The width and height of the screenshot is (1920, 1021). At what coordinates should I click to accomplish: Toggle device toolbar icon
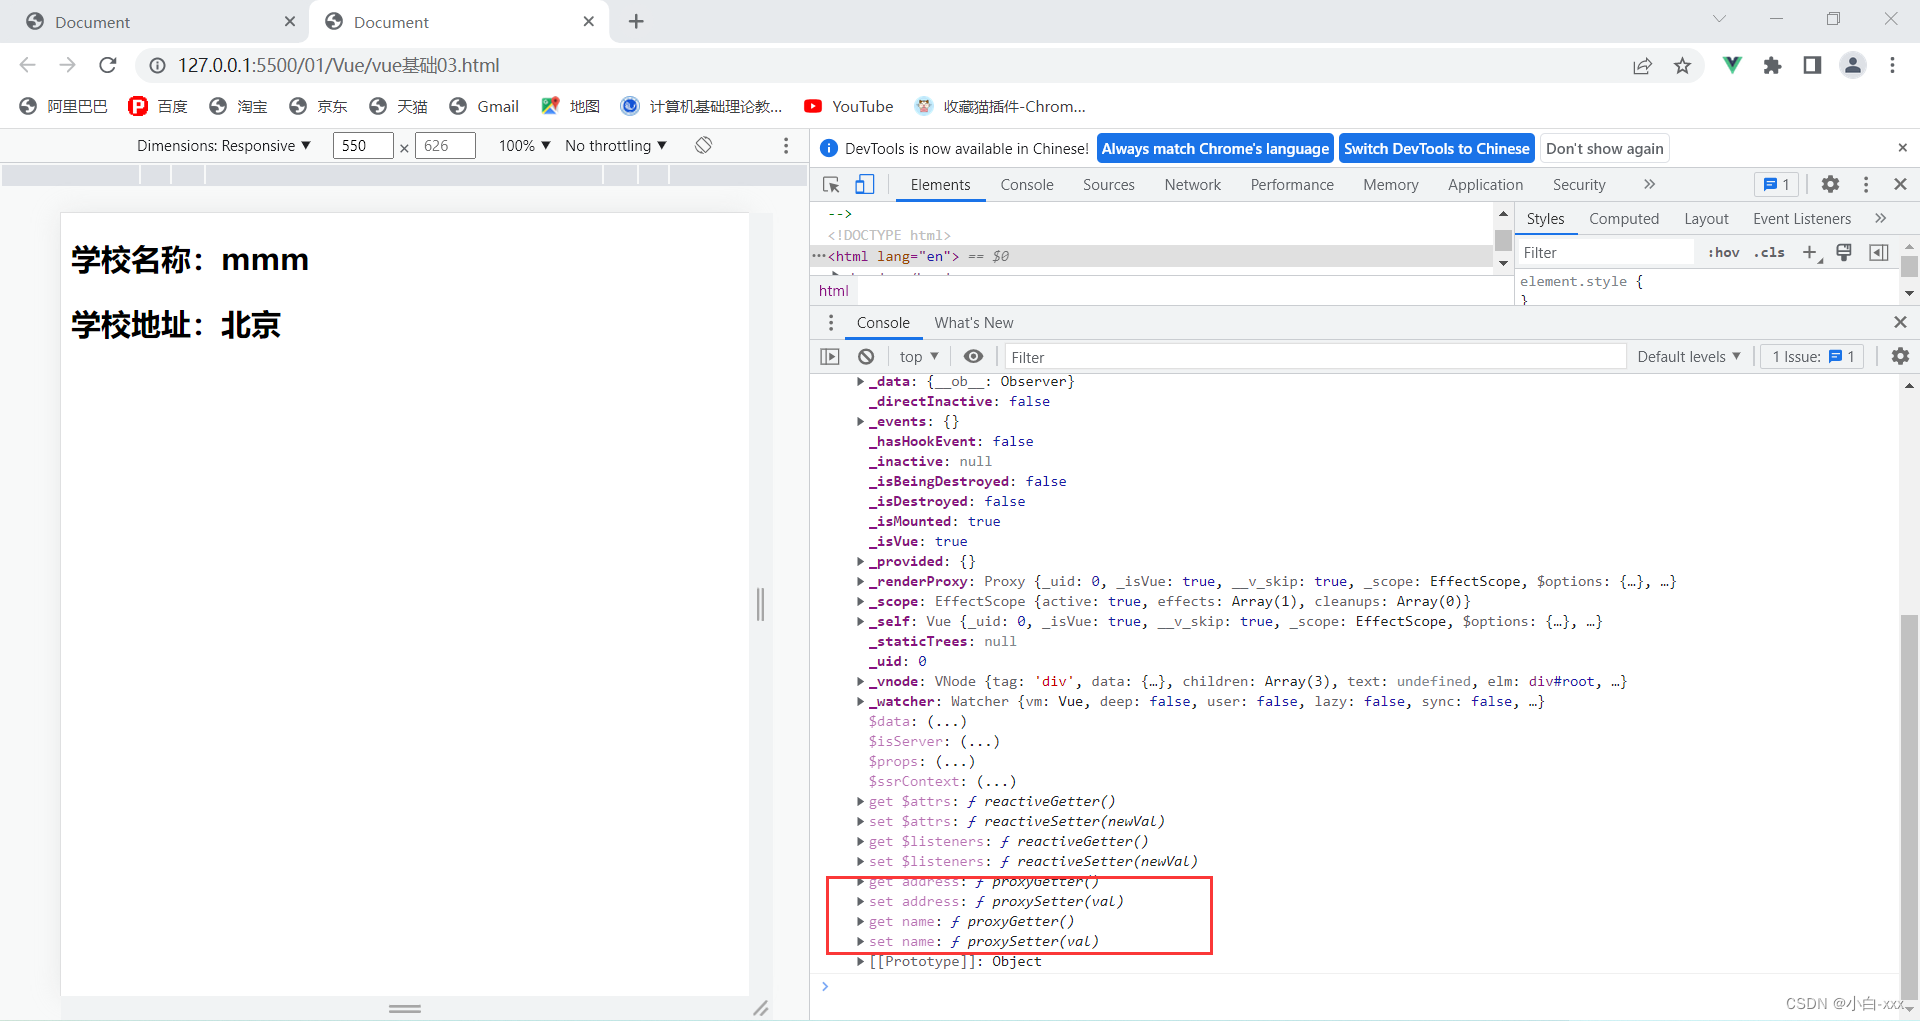coord(865,185)
